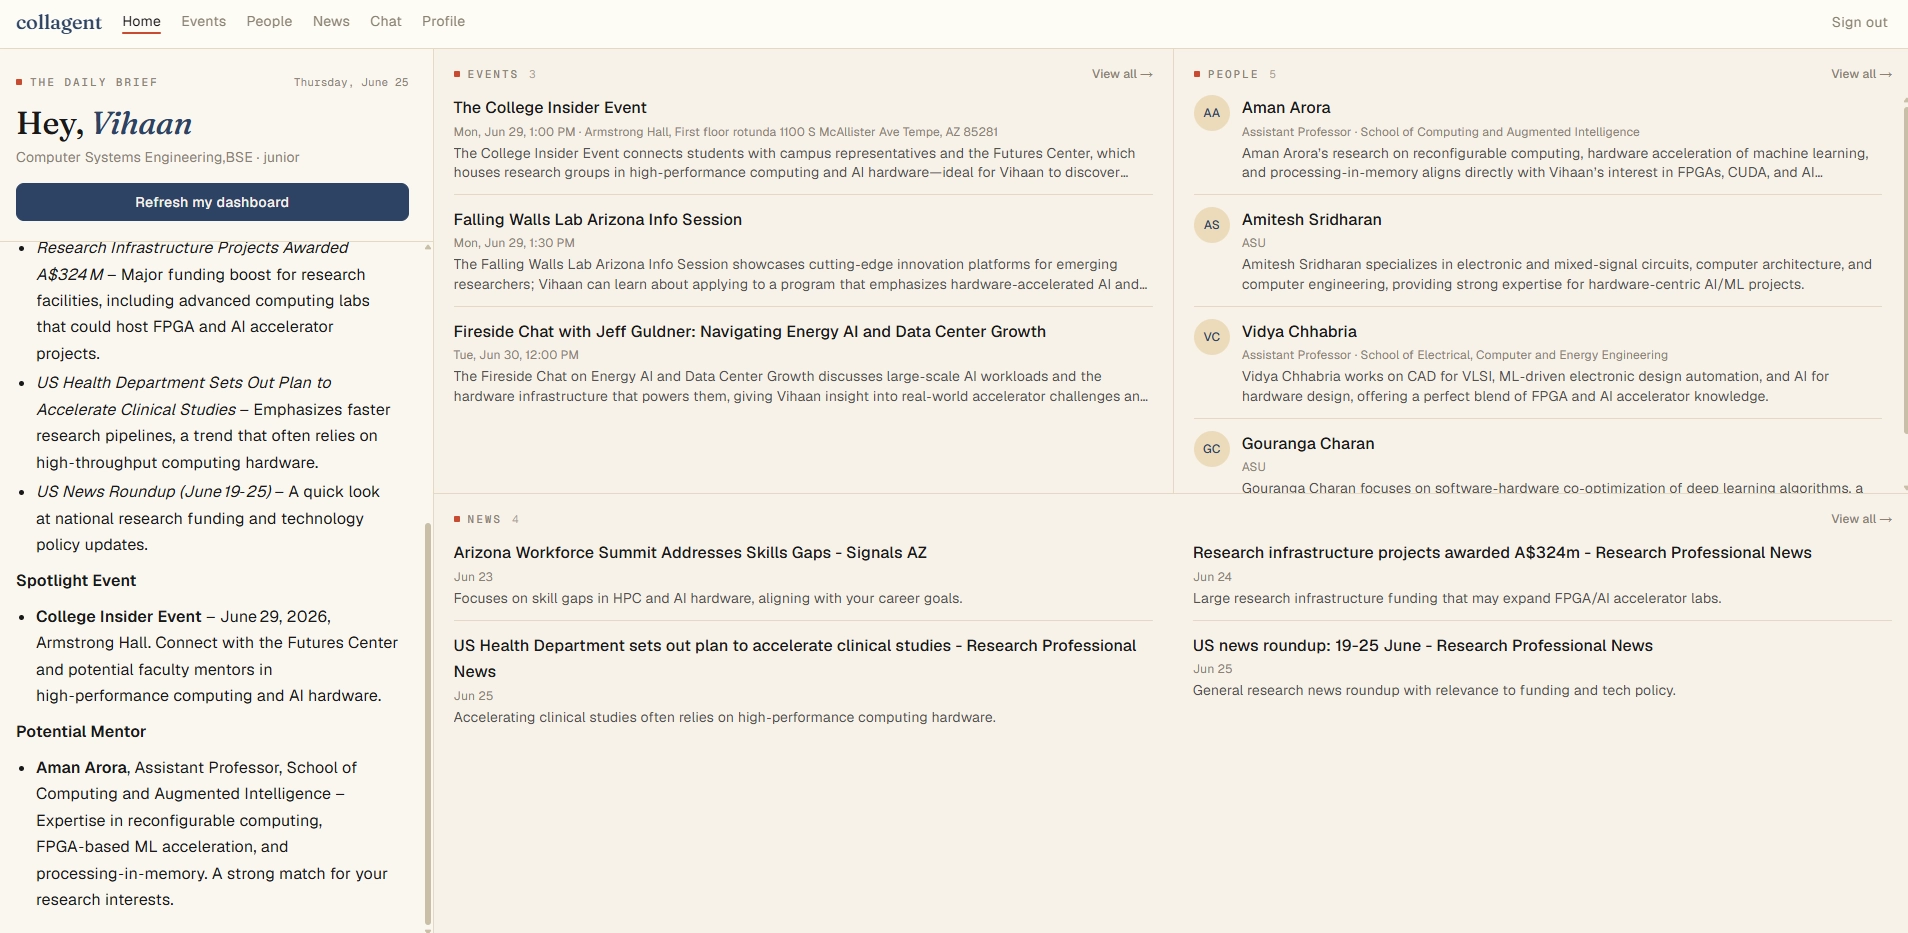This screenshot has width=1908, height=933.
Task: Open the People tab
Action: tap(269, 21)
